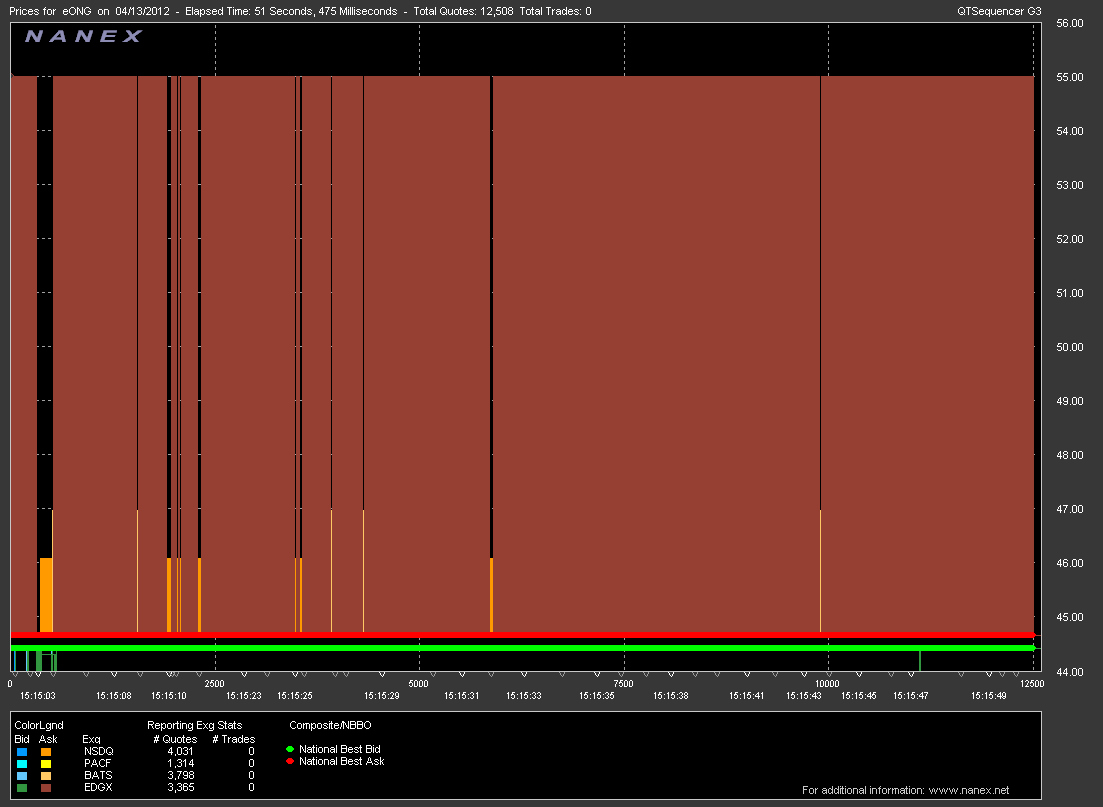The height and width of the screenshot is (807, 1103).
Task: Click the EDGX exchange label
Action: pyautogui.click(x=98, y=787)
